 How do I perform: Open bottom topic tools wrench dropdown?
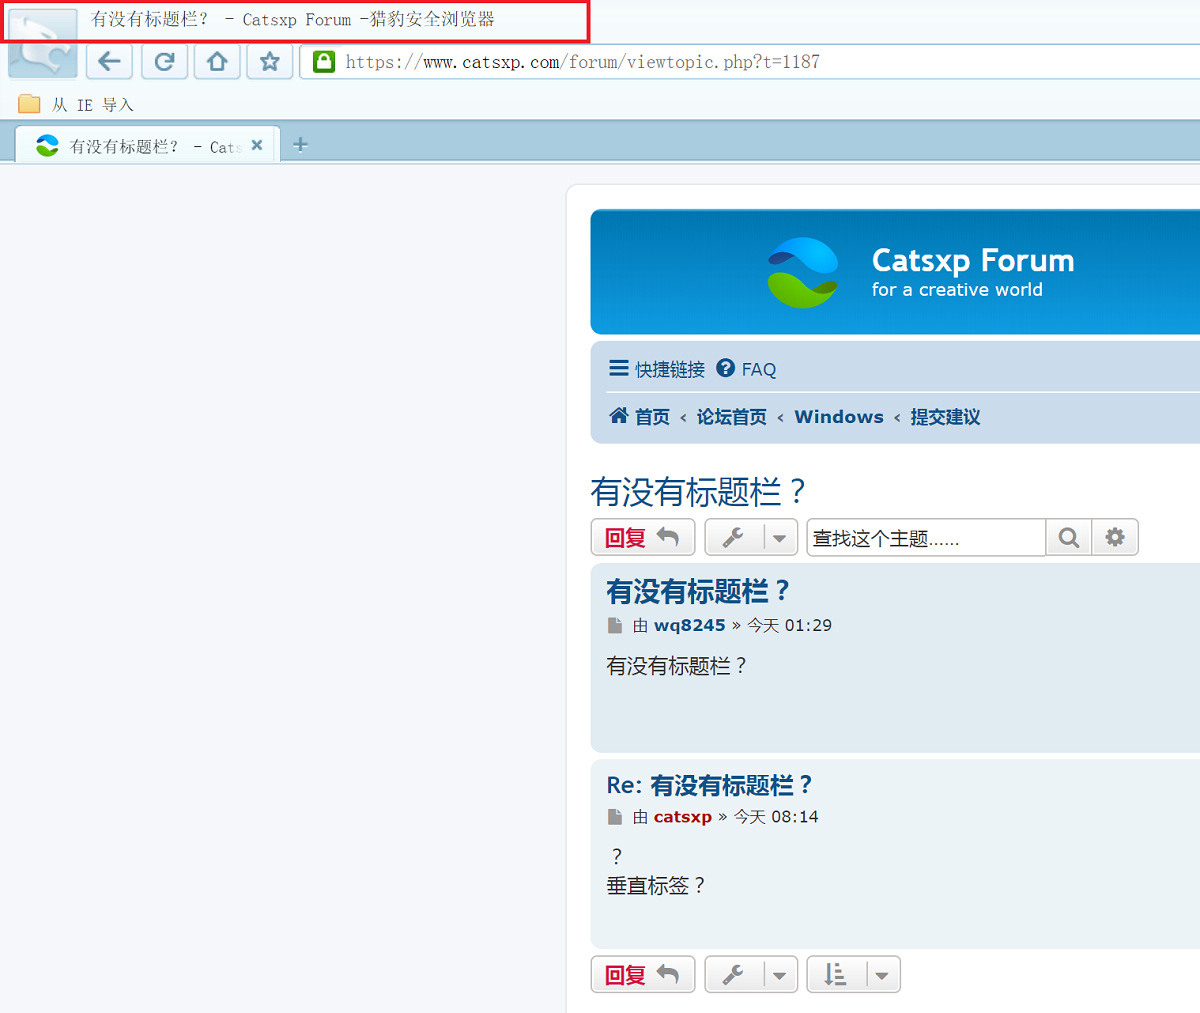pos(751,974)
